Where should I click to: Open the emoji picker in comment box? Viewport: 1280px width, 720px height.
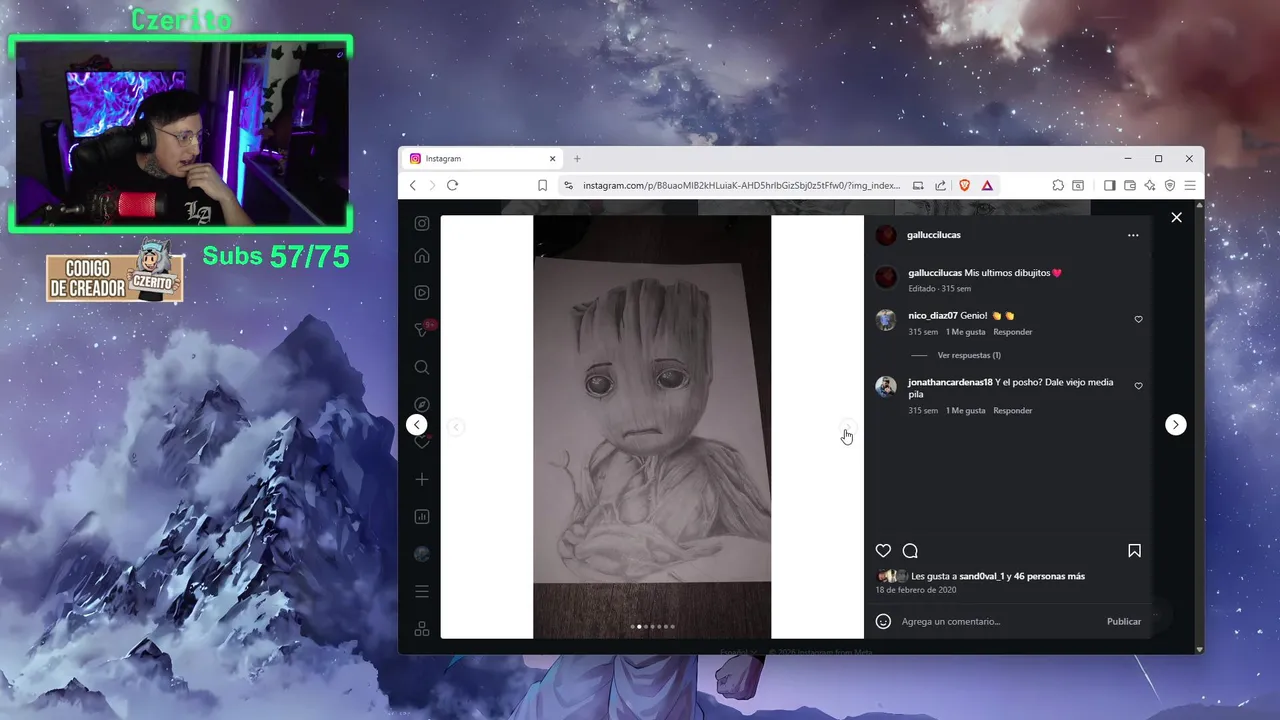click(883, 621)
